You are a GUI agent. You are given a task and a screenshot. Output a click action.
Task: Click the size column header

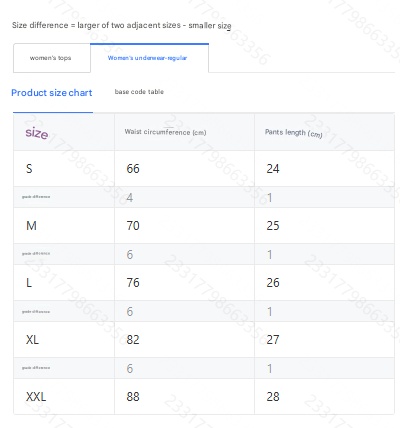point(37,133)
